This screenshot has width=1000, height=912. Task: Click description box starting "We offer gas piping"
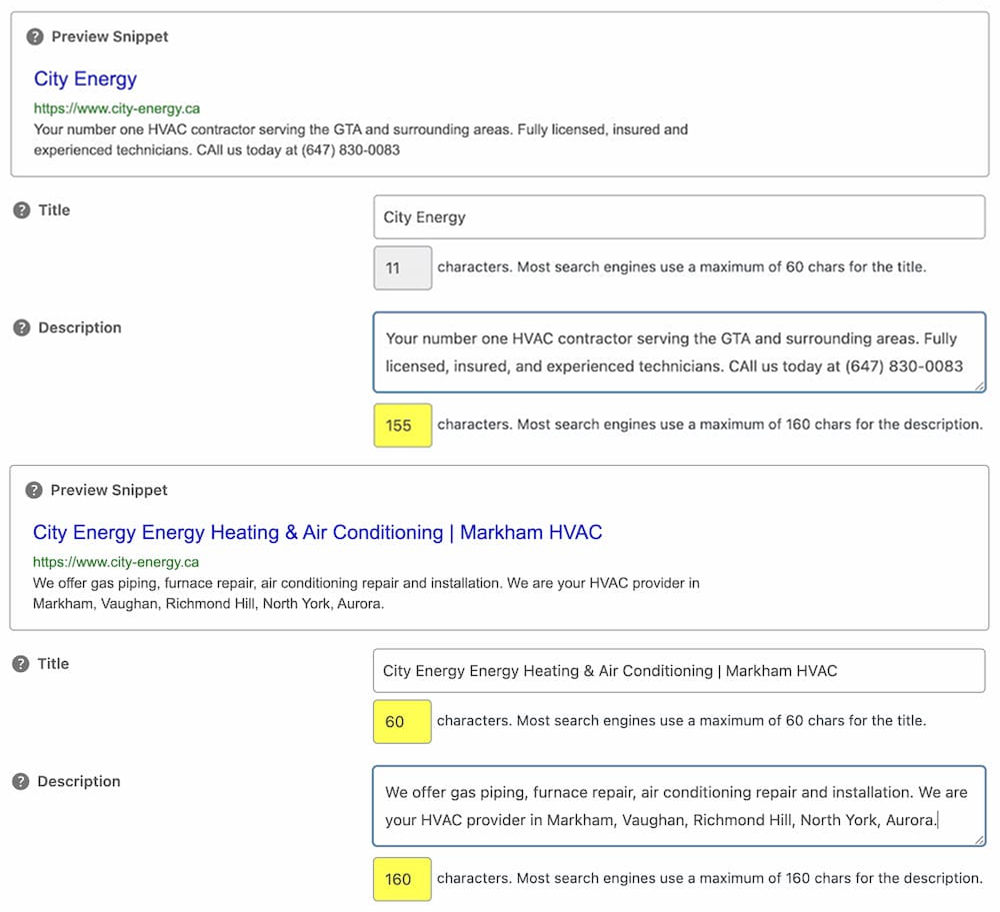tap(678, 806)
